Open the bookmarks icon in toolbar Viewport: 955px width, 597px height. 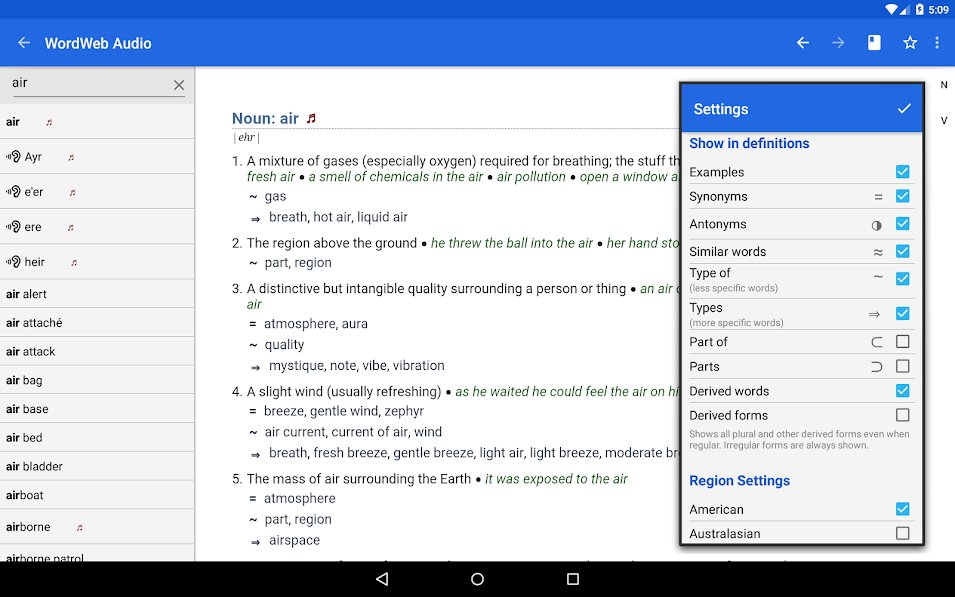[x=874, y=43]
